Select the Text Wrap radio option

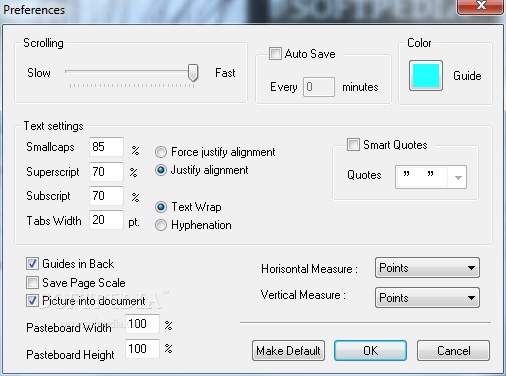161,207
